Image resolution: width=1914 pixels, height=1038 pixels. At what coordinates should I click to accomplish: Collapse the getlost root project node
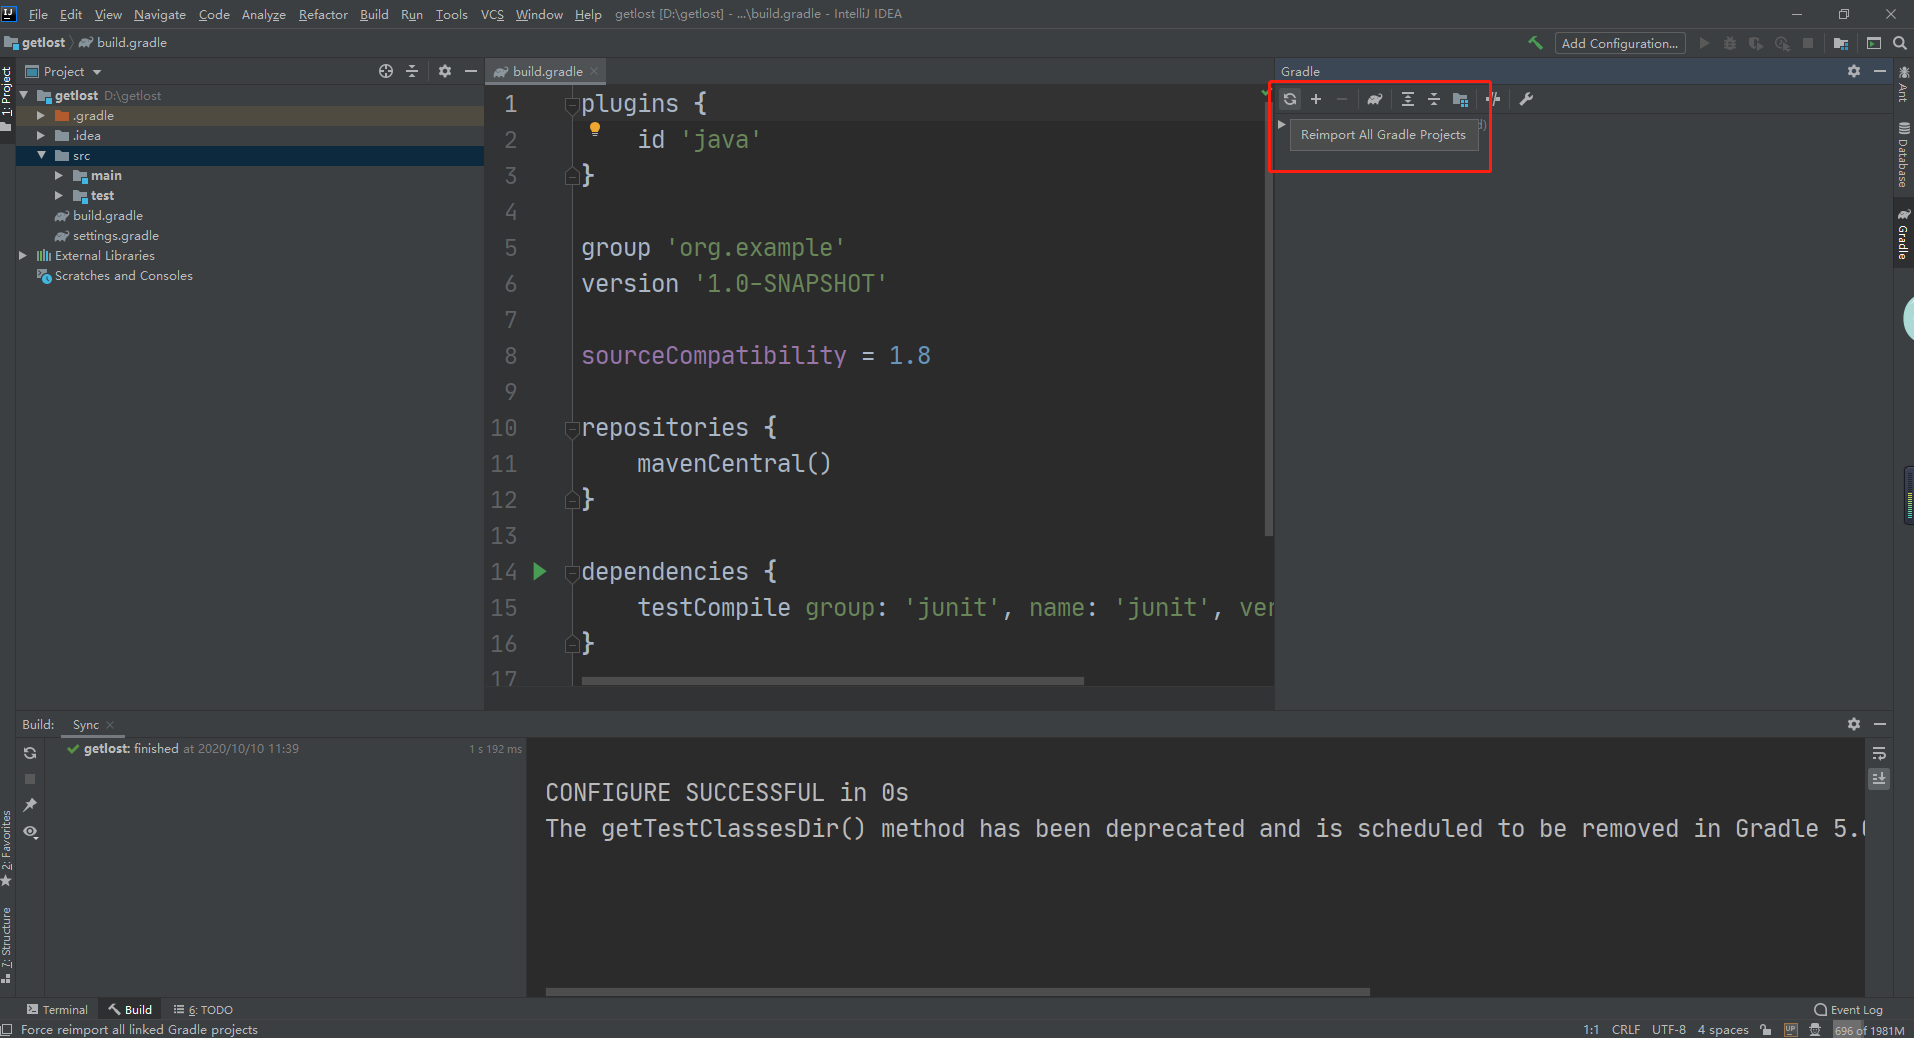click(x=24, y=95)
